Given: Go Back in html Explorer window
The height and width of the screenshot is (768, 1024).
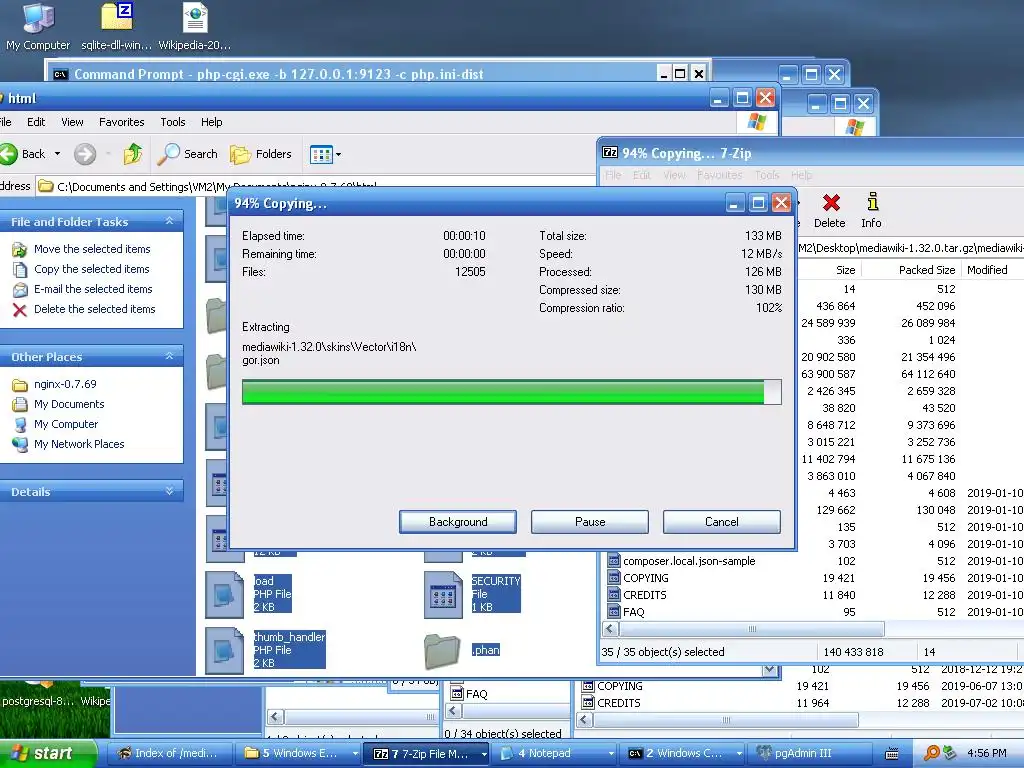Looking at the screenshot, I should [23, 154].
